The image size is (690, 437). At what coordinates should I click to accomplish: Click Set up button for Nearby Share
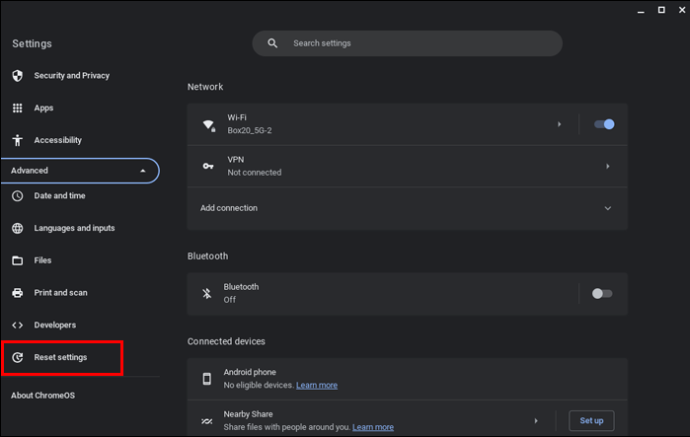point(591,421)
